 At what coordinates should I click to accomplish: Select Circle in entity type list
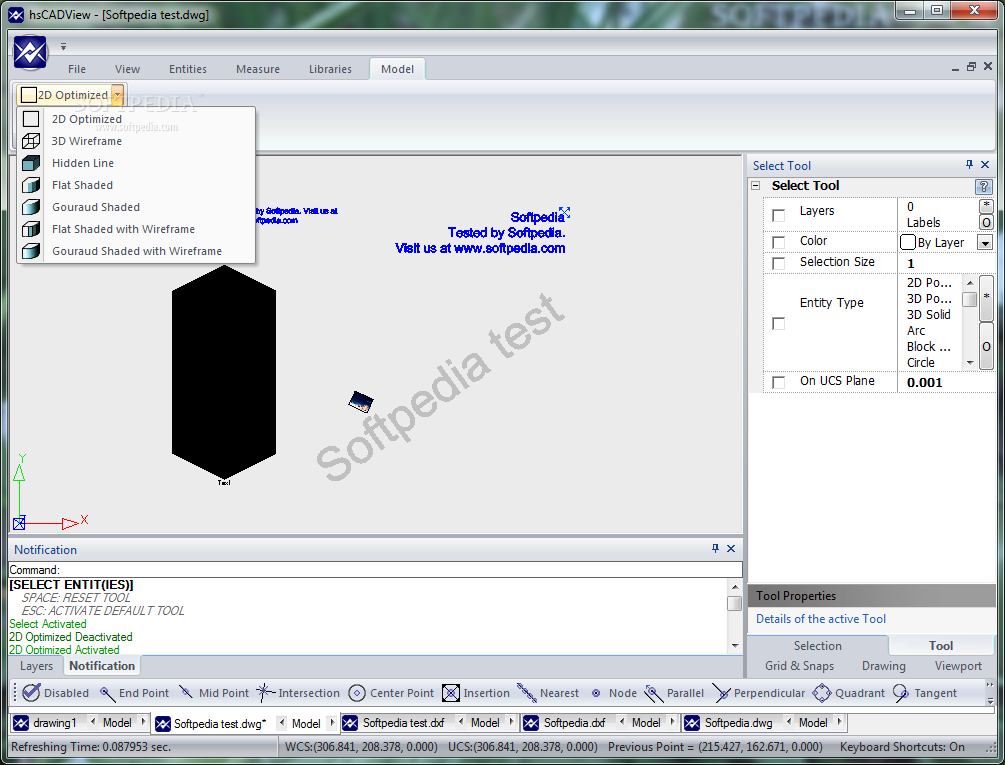point(921,363)
